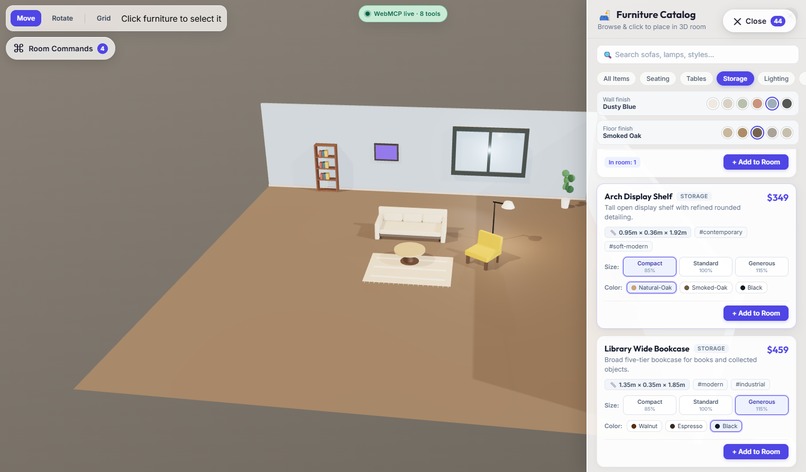The image size is (806, 472).
Task: Select Espresso color for Library Wide Bookcase
Action: [686, 426]
